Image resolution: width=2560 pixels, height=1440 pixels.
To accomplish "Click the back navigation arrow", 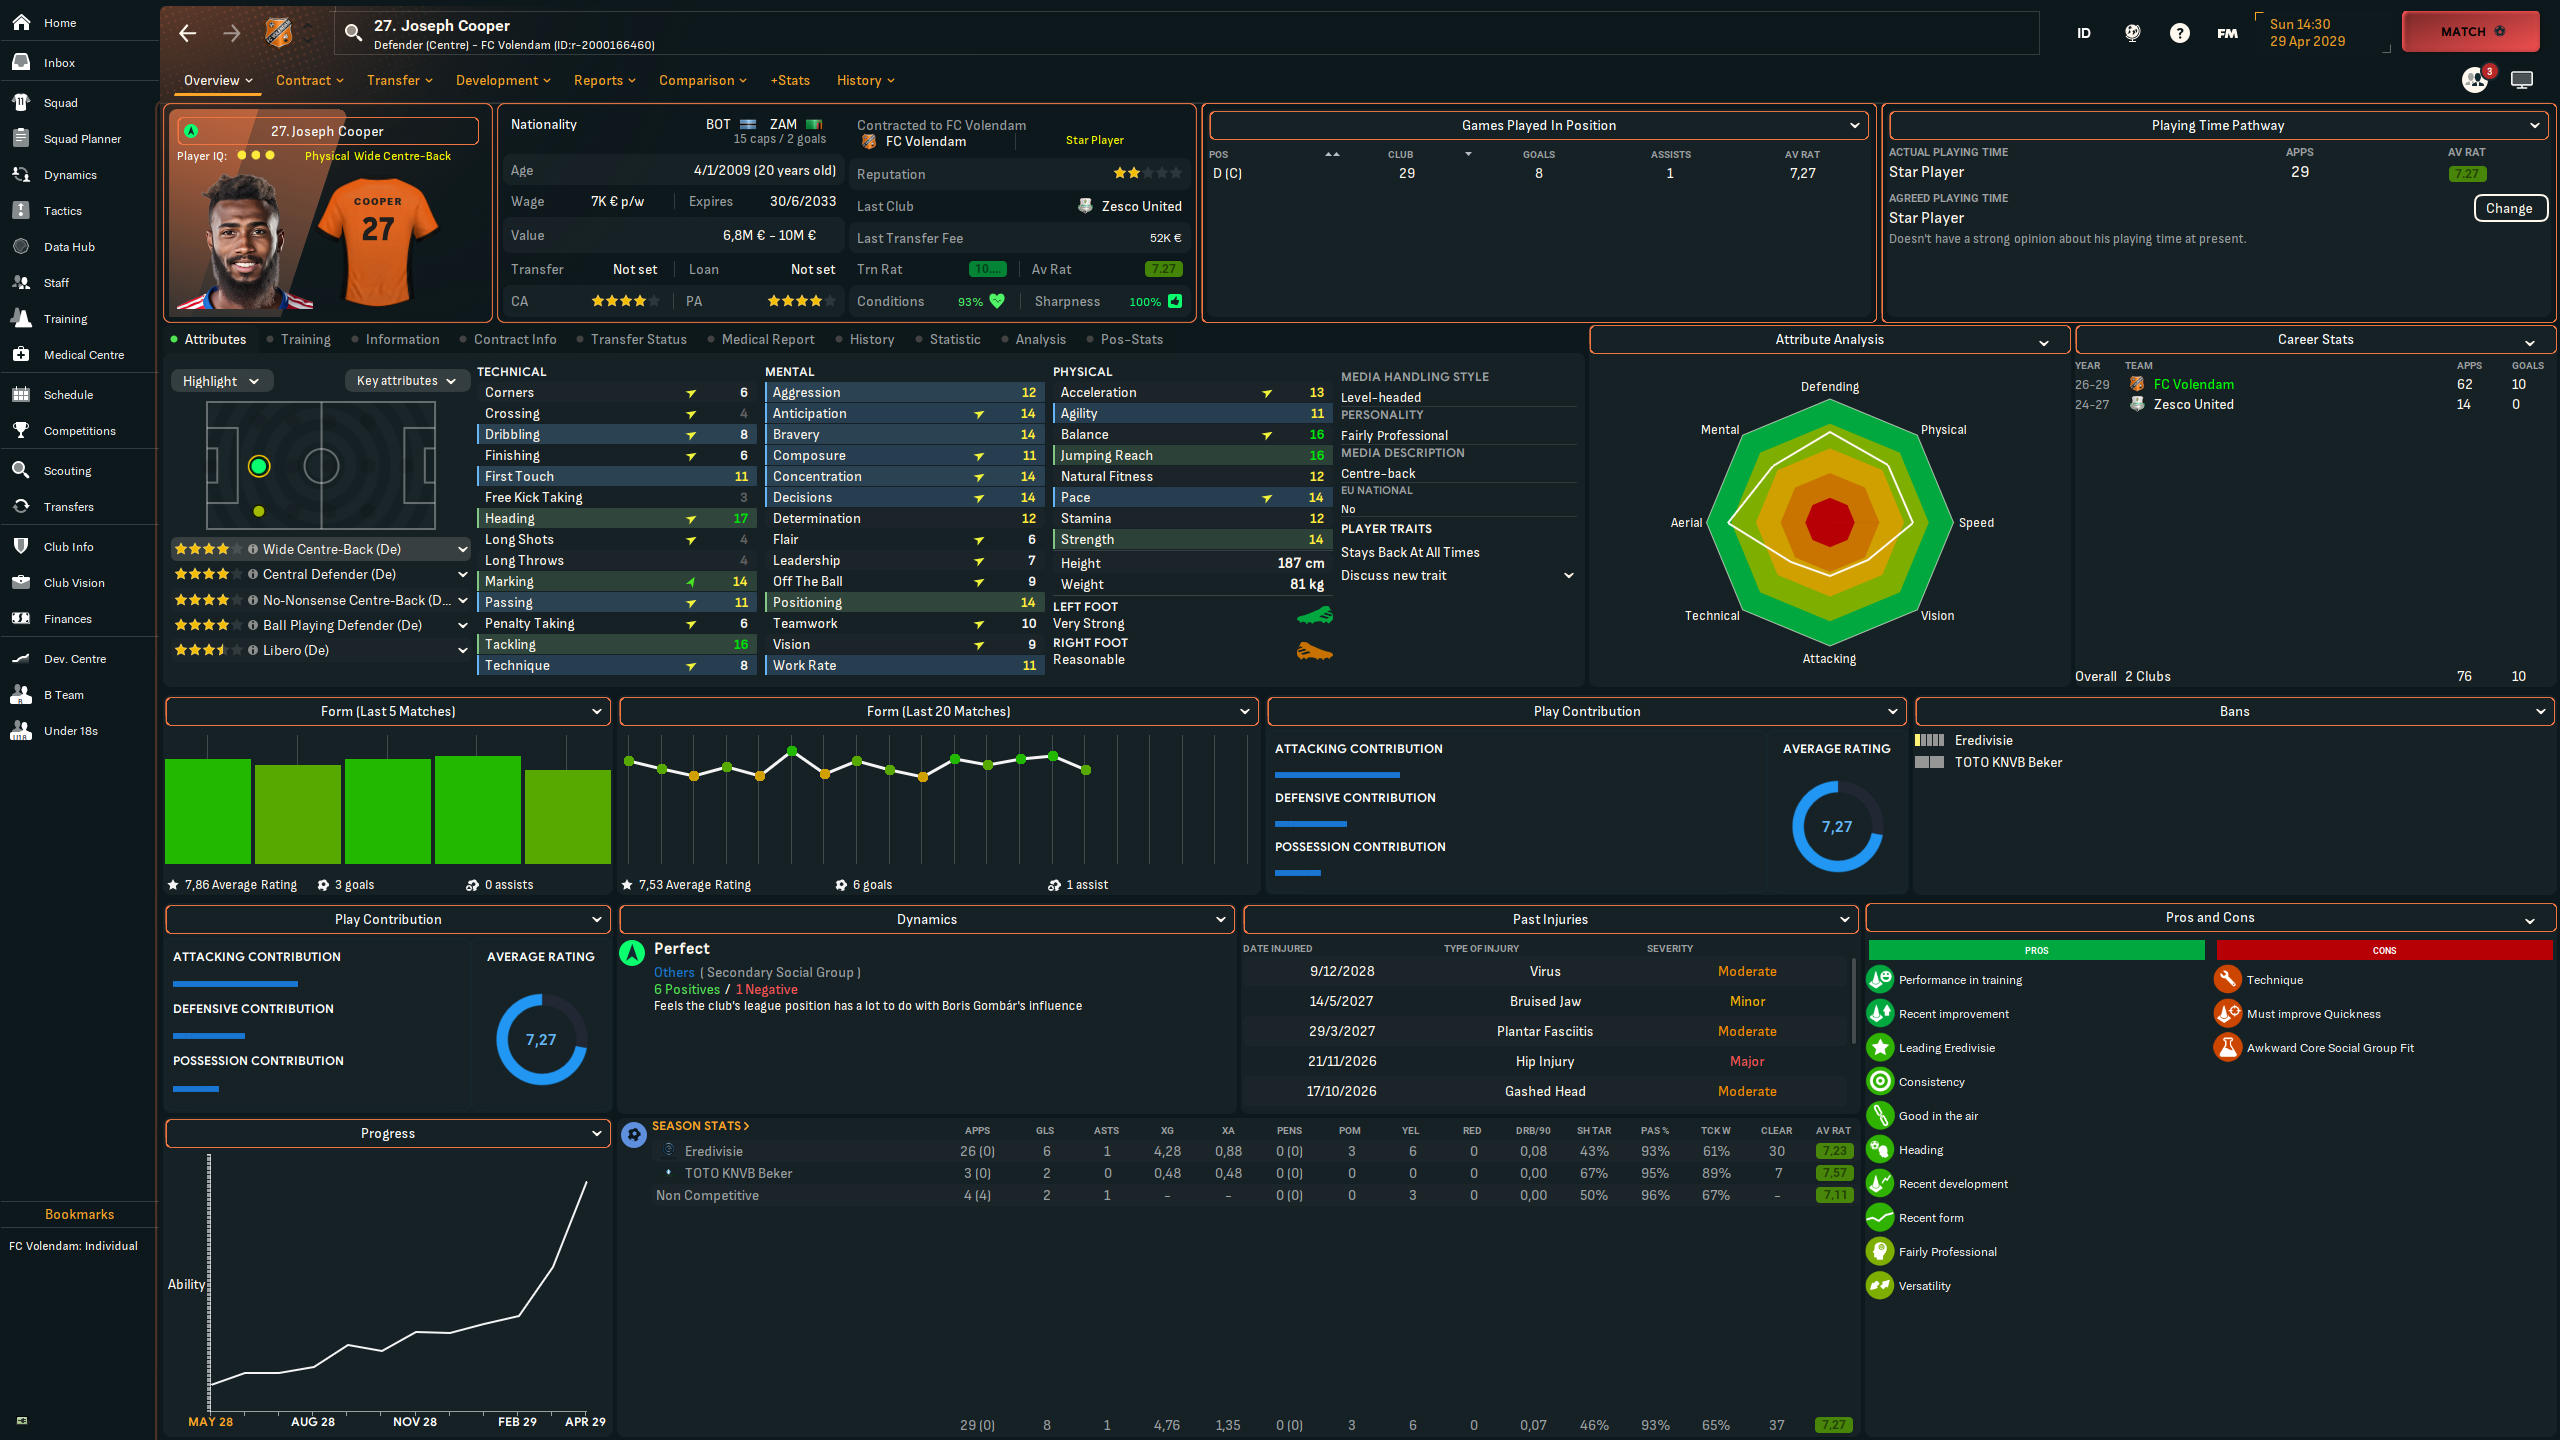I will [x=187, y=33].
